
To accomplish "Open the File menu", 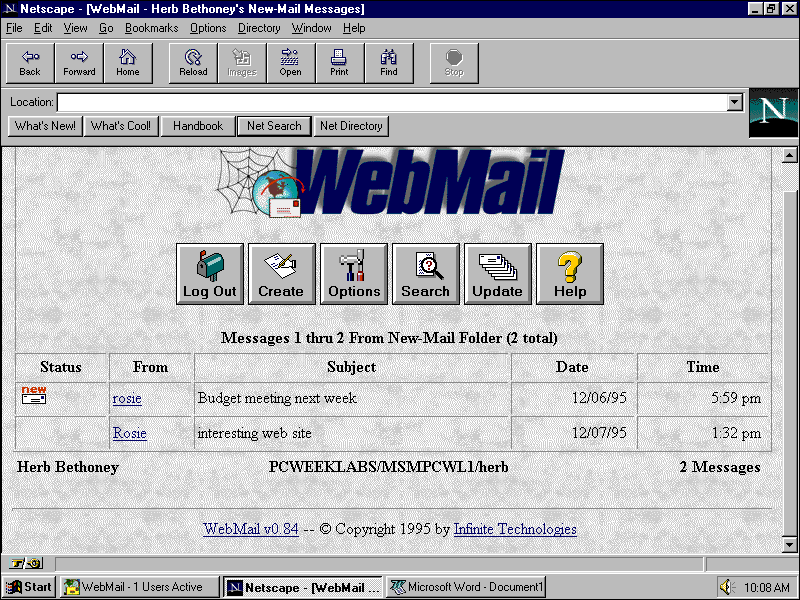I will (14, 28).
